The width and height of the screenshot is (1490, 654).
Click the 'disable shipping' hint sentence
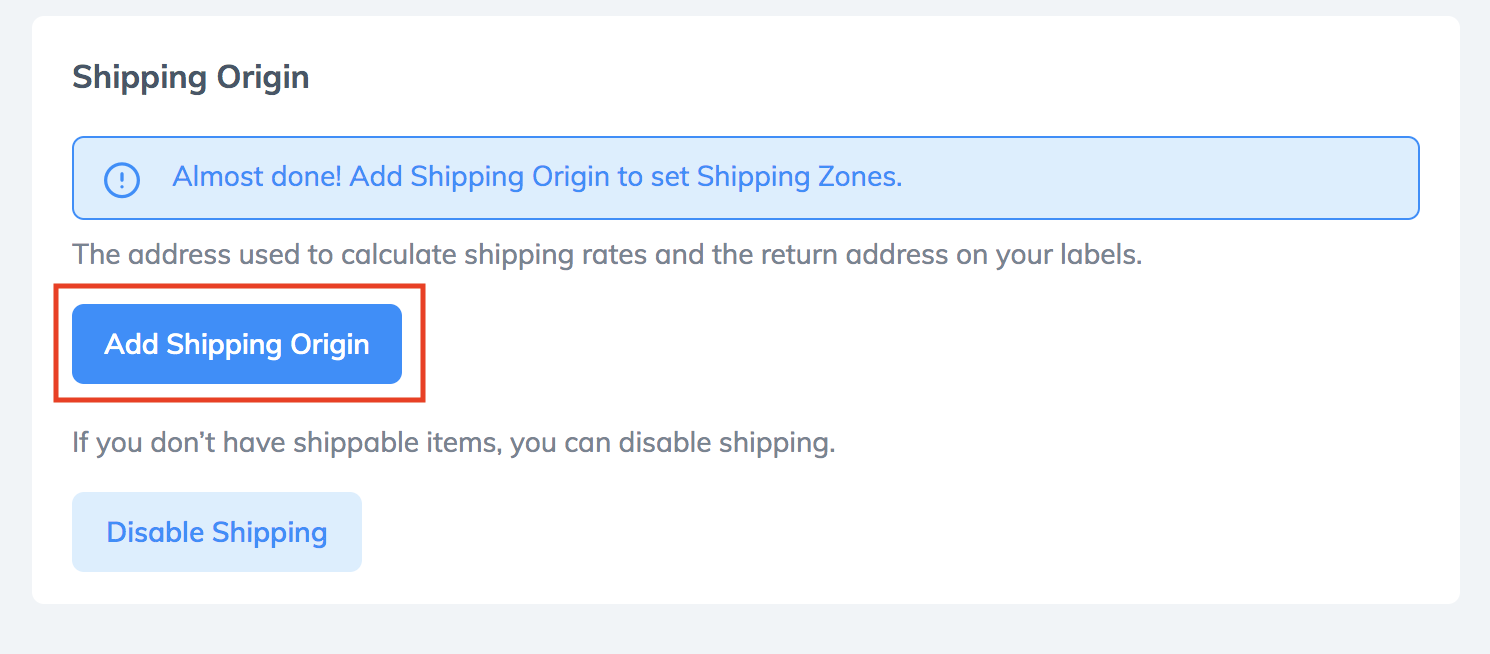tap(454, 442)
